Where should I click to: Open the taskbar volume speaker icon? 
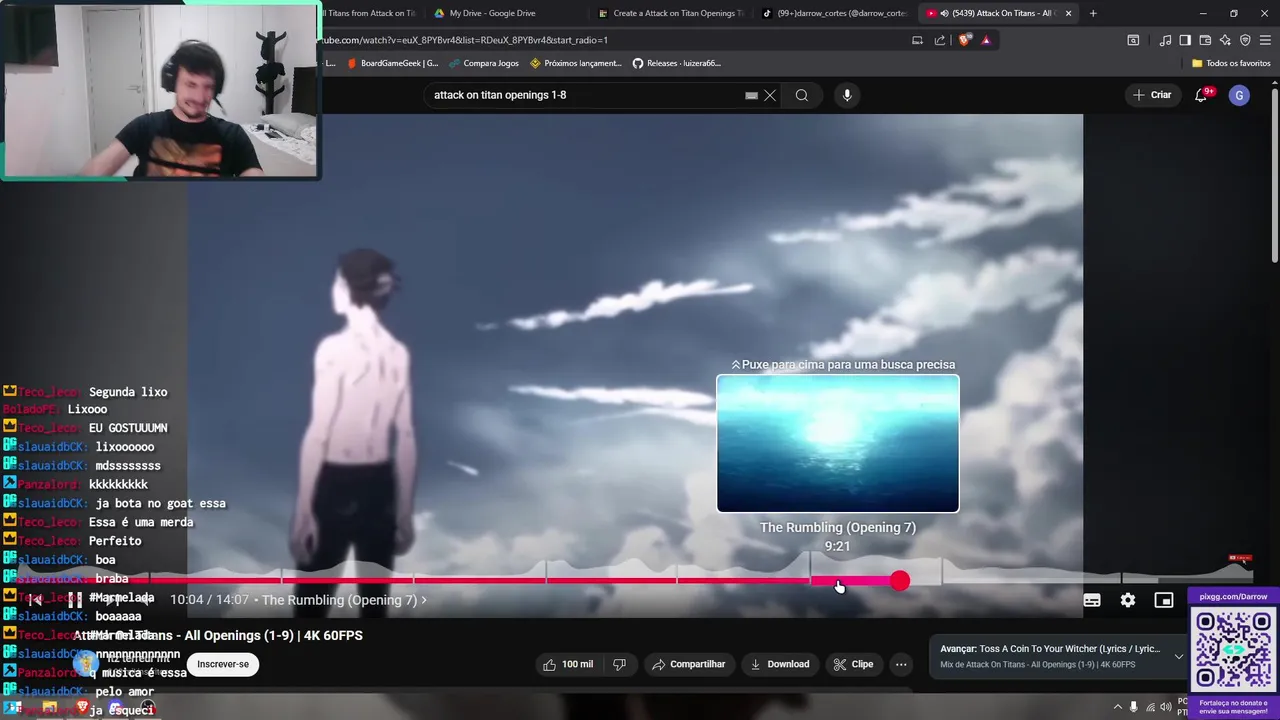click(x=1166, y=707)
